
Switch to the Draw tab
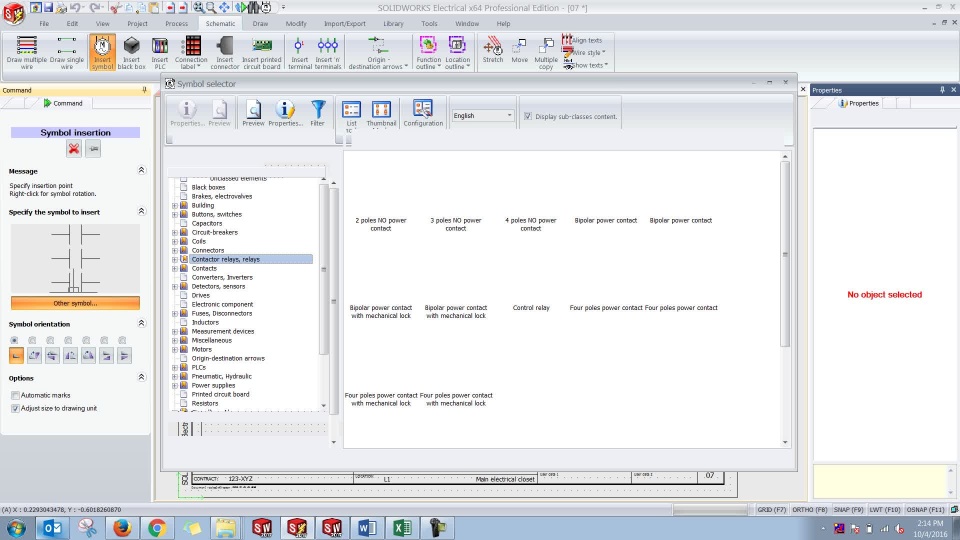pyautogui.click(x=260, y=23)
